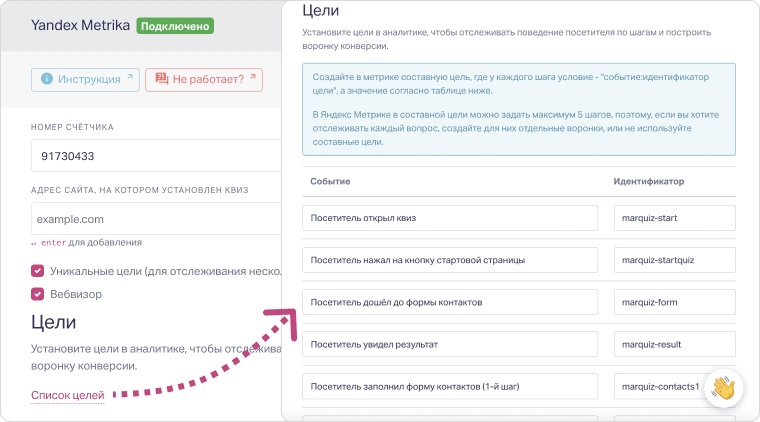This screenshot has height=422, width=760.
Task: Toggle the Уникальные цели checkbox
Action: [38, 270]
